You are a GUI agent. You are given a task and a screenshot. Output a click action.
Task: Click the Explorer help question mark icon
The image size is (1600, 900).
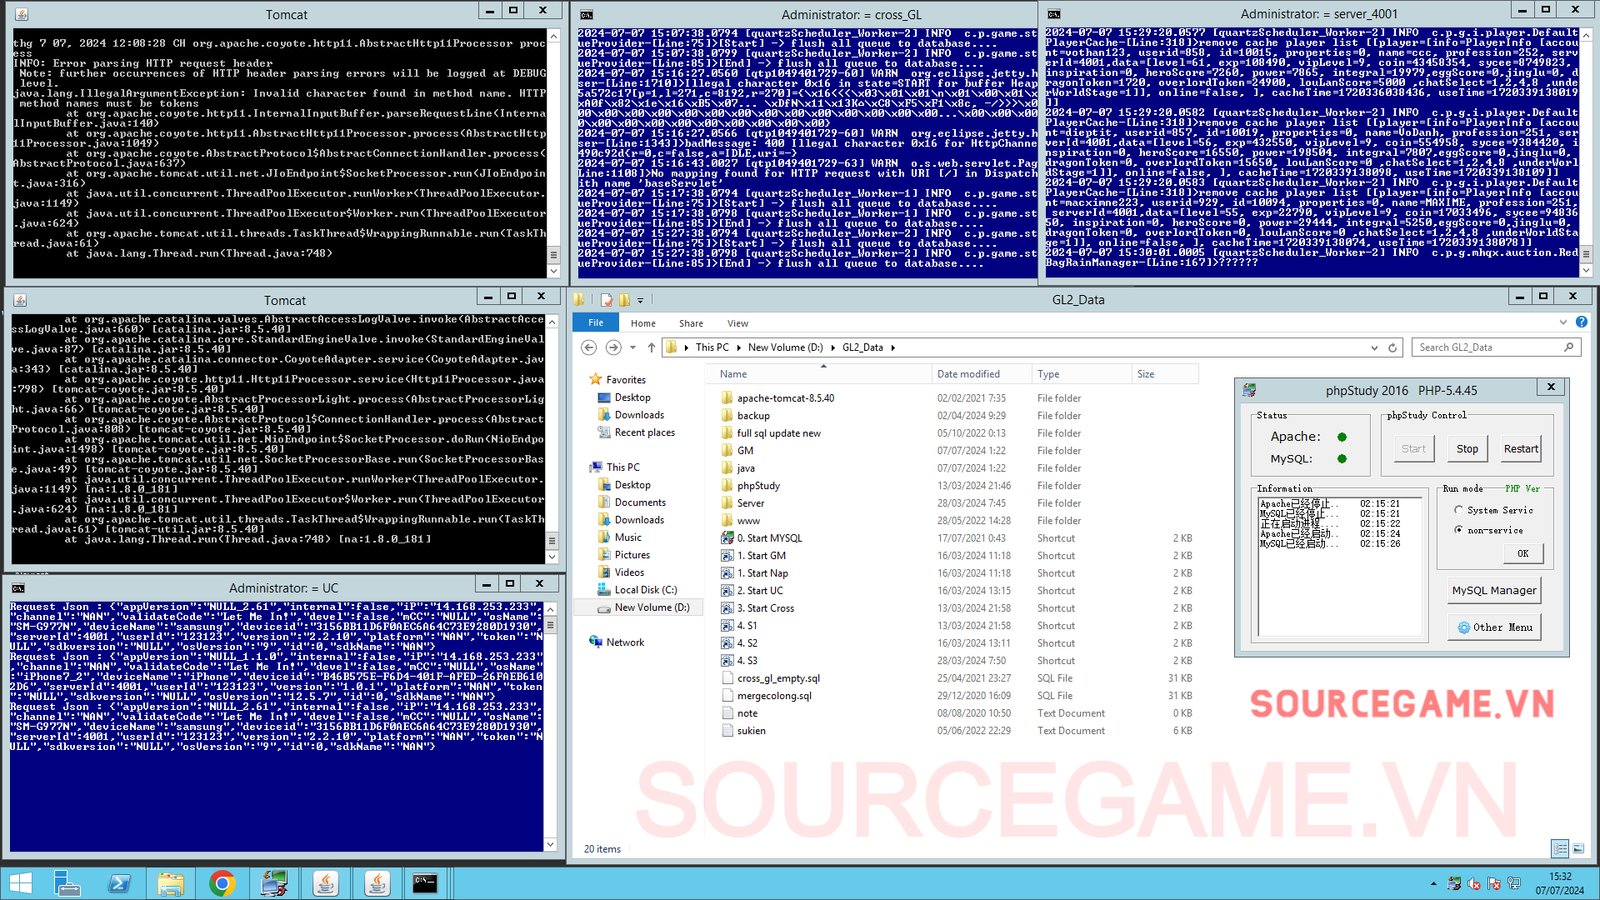click(x=1581, y=322)
